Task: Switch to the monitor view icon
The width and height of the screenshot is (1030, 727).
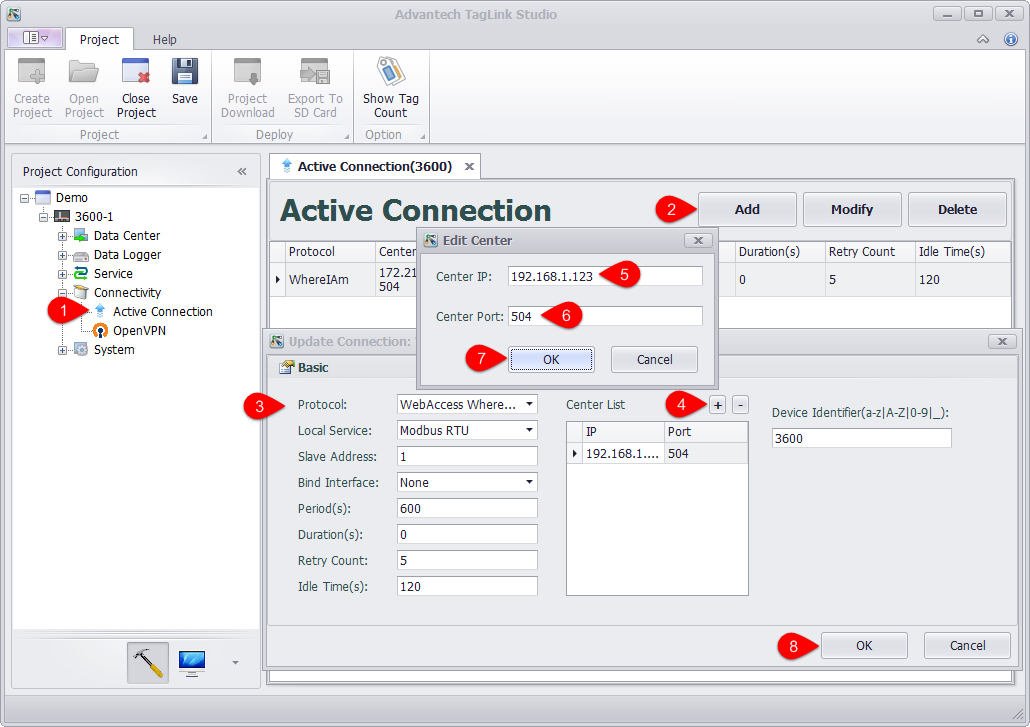Action: (192, 662)
